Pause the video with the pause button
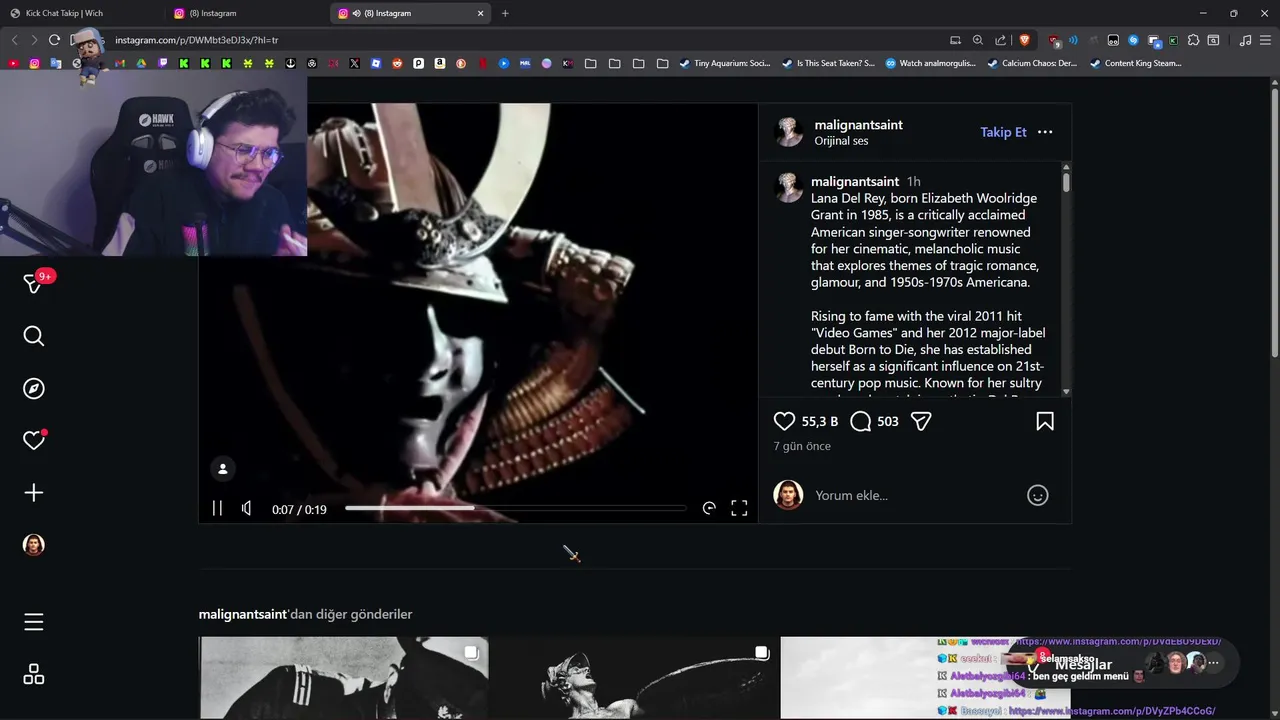 (217, 509)
